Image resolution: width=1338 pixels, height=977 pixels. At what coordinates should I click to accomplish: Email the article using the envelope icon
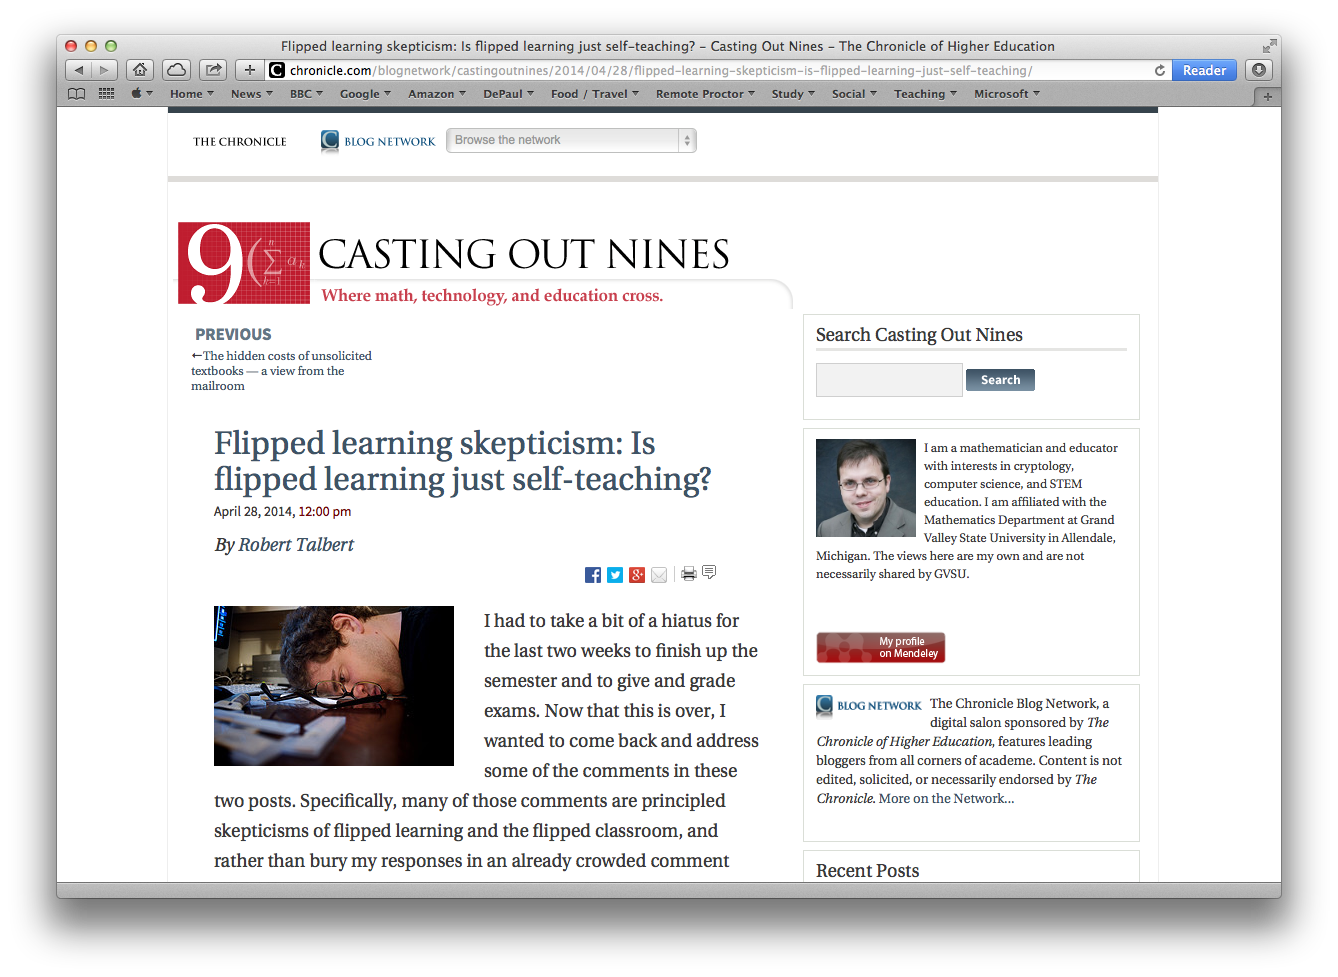(x=659, y=575)
